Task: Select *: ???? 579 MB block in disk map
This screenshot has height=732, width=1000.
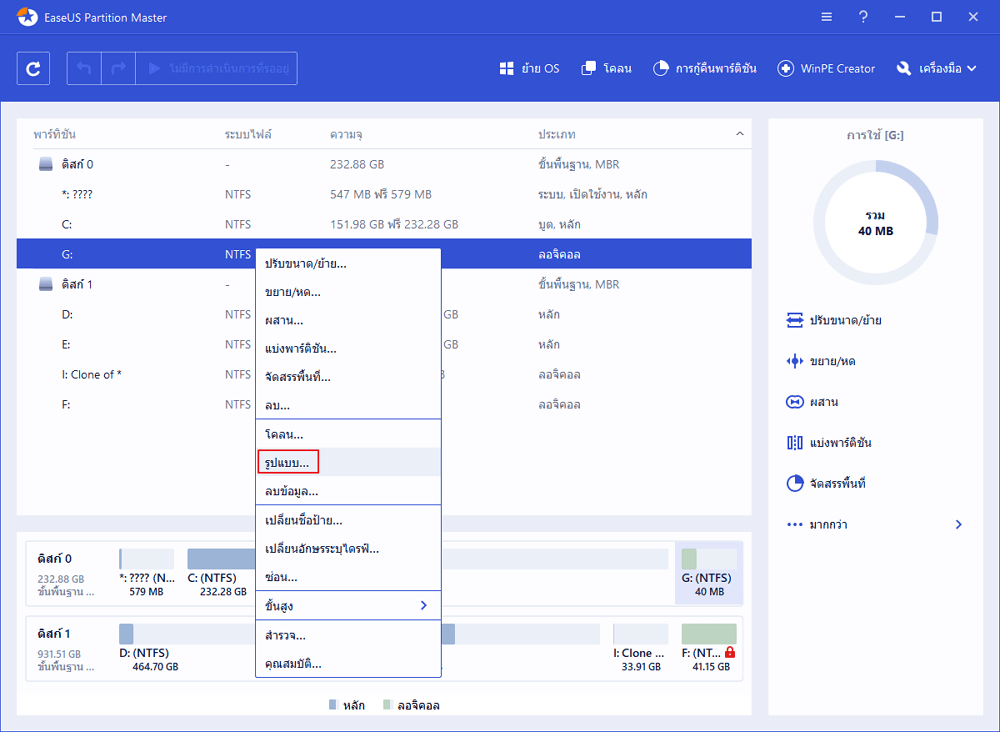Action: [x=147, y=573]
